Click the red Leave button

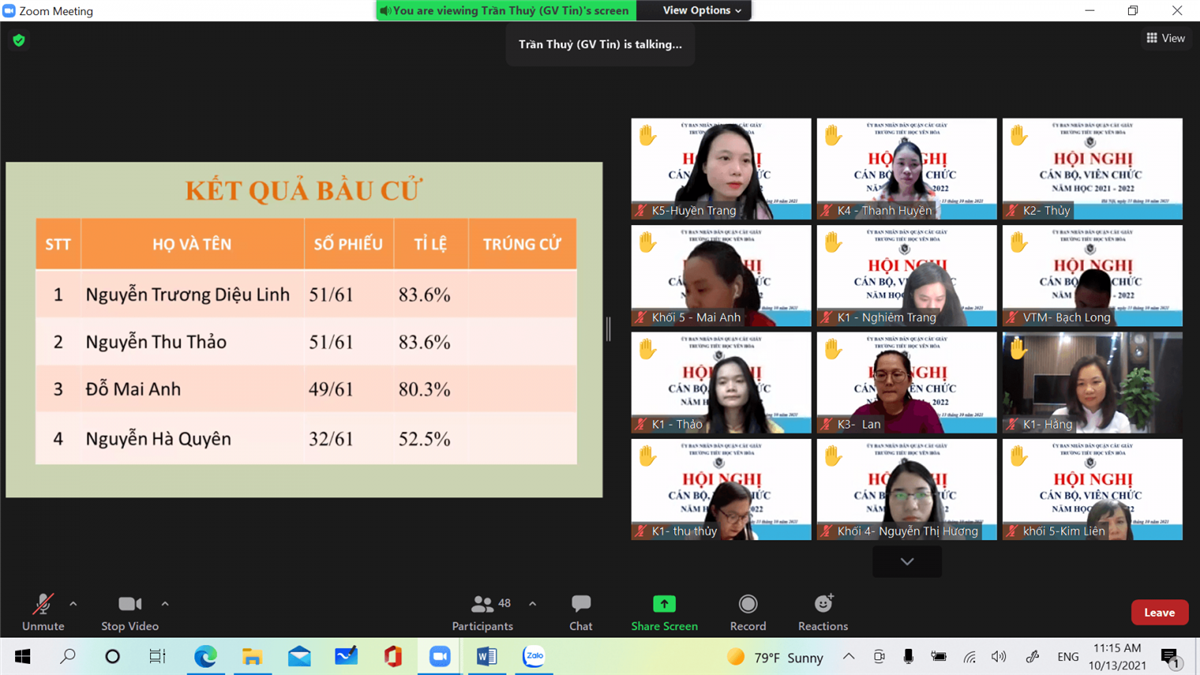(1159, 612)
